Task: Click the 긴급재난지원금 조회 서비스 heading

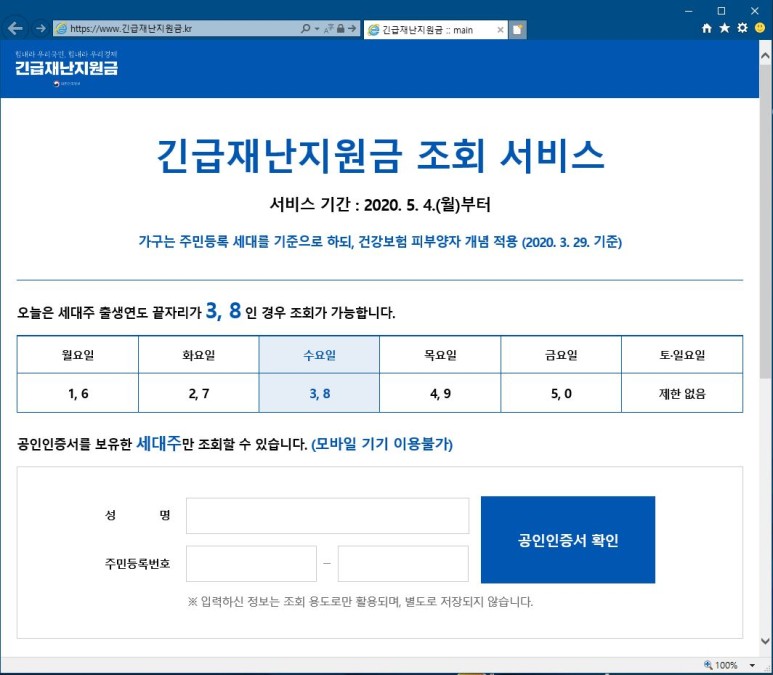Action: pos(380,156)
